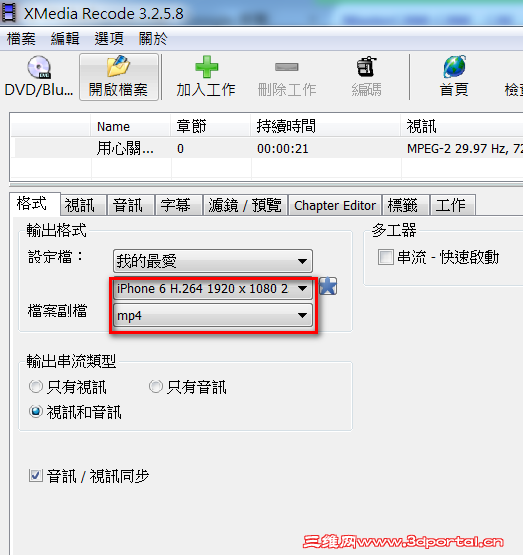Open the 檔案 menu
The height and width of the screenshot is (555, 523).
(x=21, y=39)
